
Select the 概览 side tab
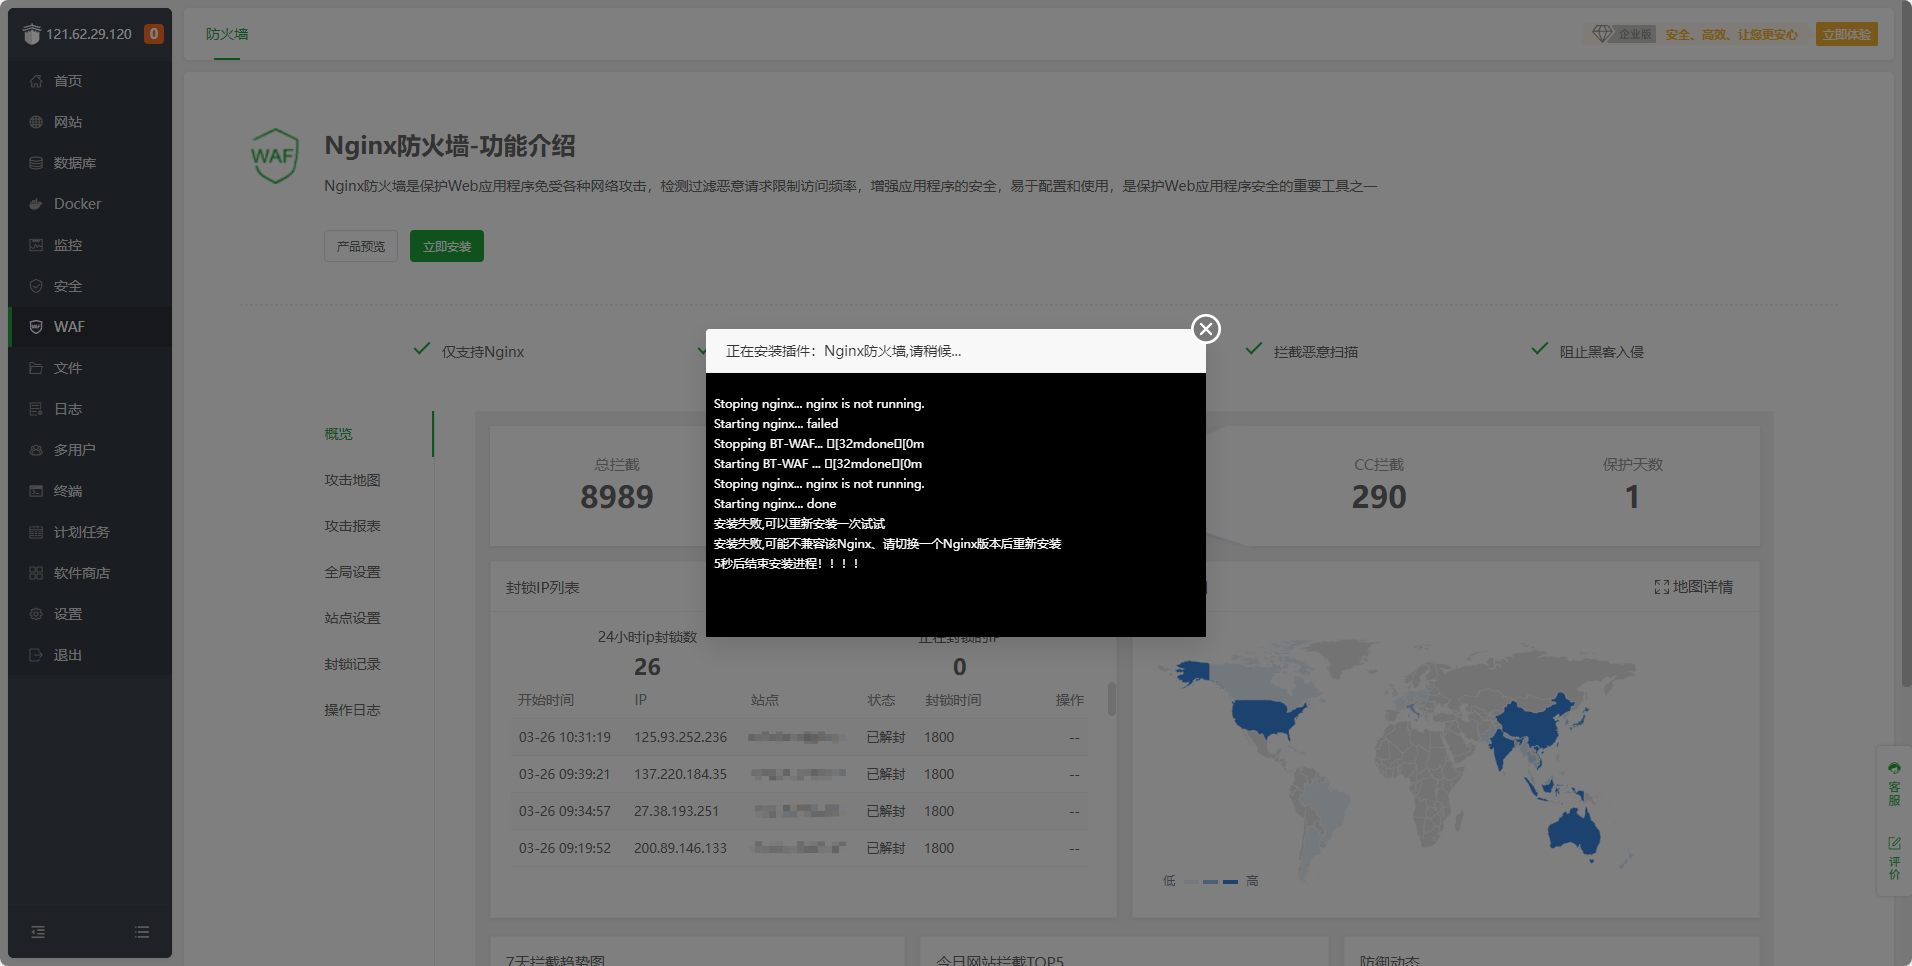[338, 434]
